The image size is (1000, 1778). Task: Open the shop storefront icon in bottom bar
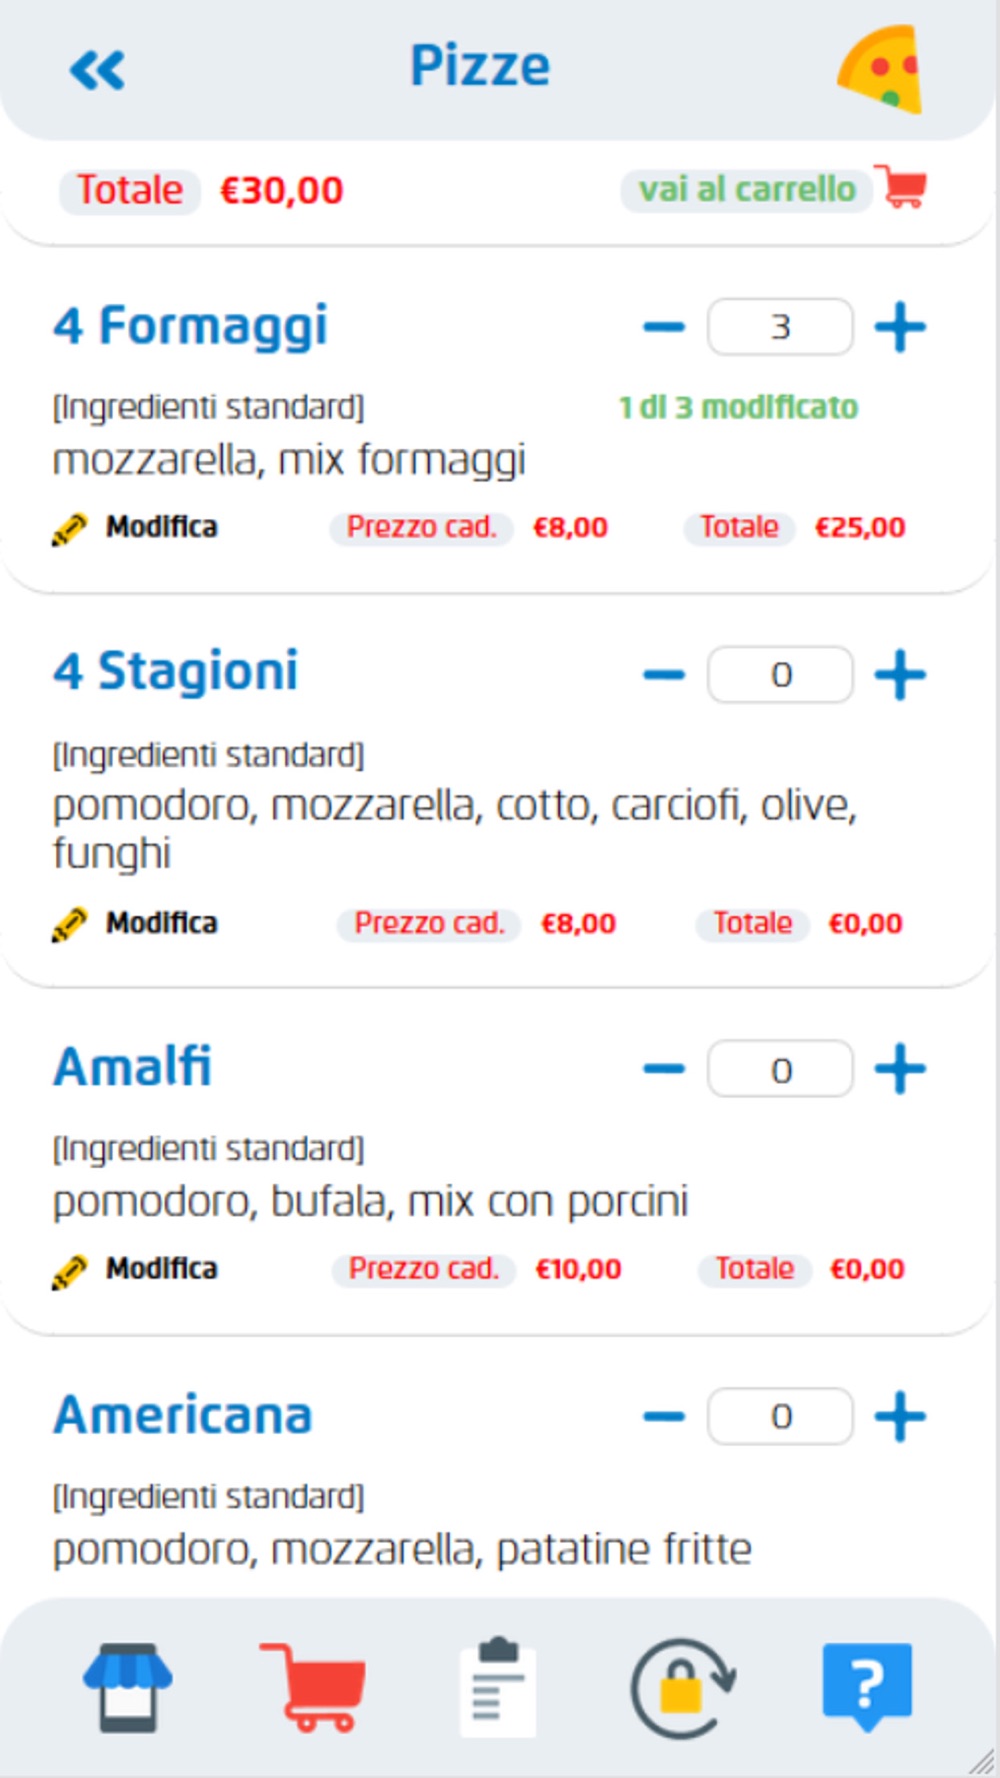point(127,1687)
